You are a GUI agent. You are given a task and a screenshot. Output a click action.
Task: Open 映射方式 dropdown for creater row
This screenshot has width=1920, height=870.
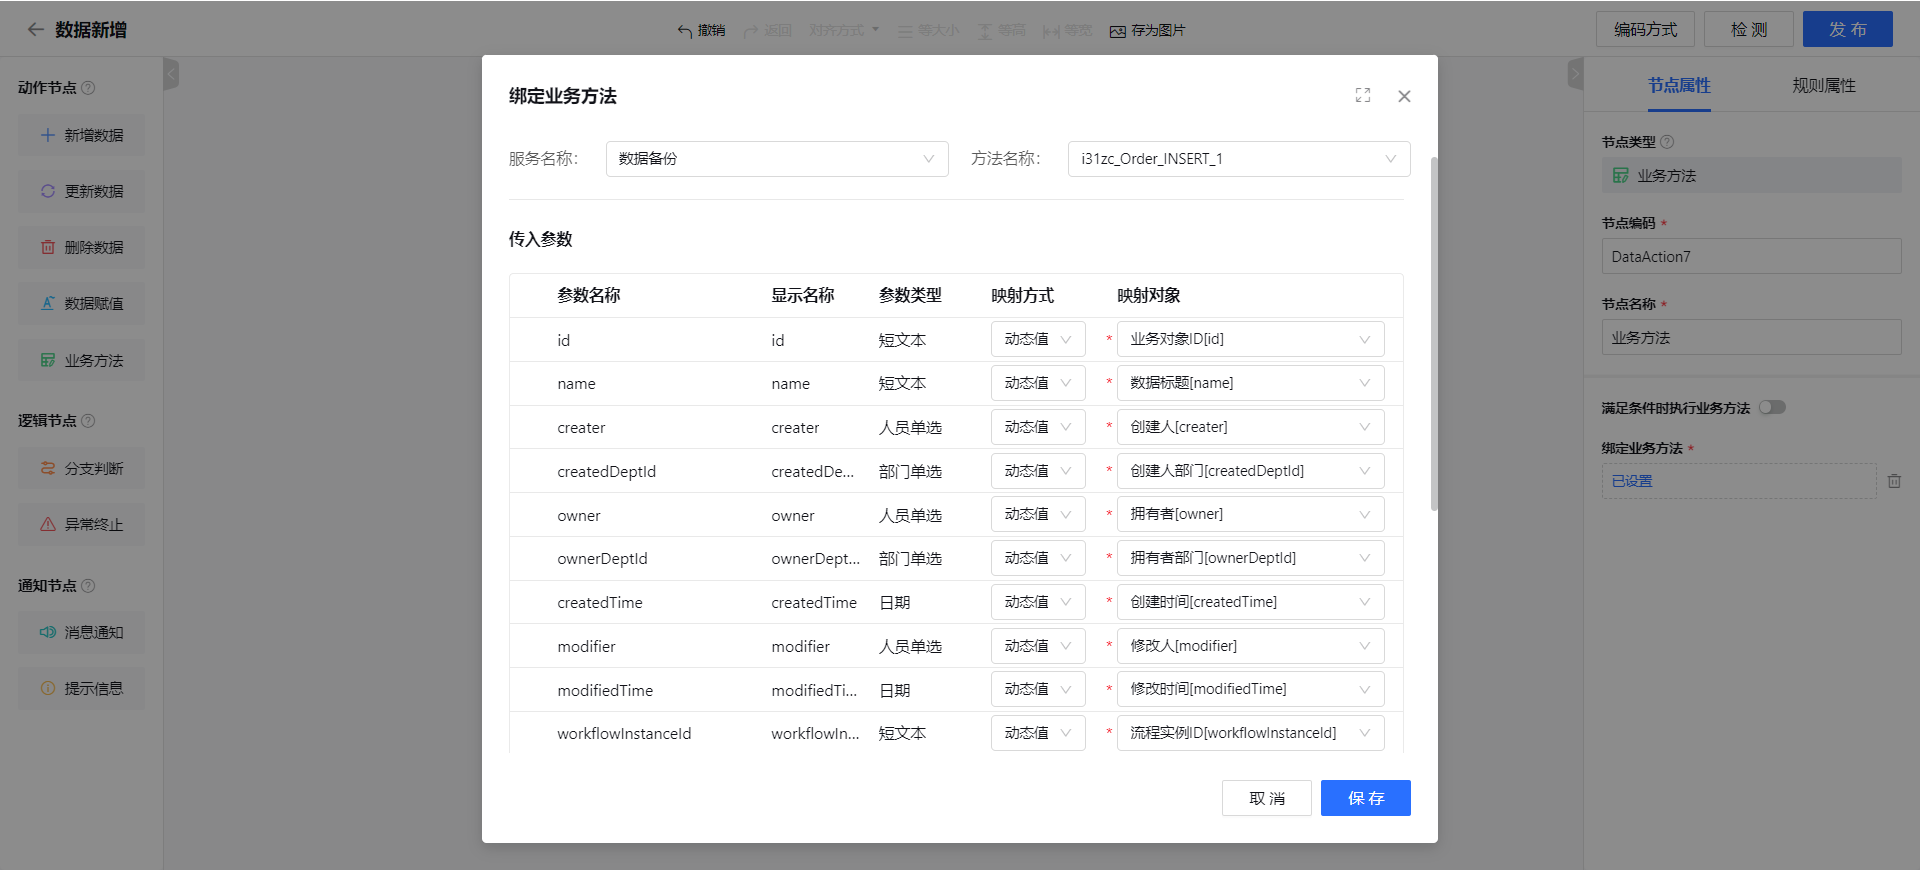point(1038,427)
